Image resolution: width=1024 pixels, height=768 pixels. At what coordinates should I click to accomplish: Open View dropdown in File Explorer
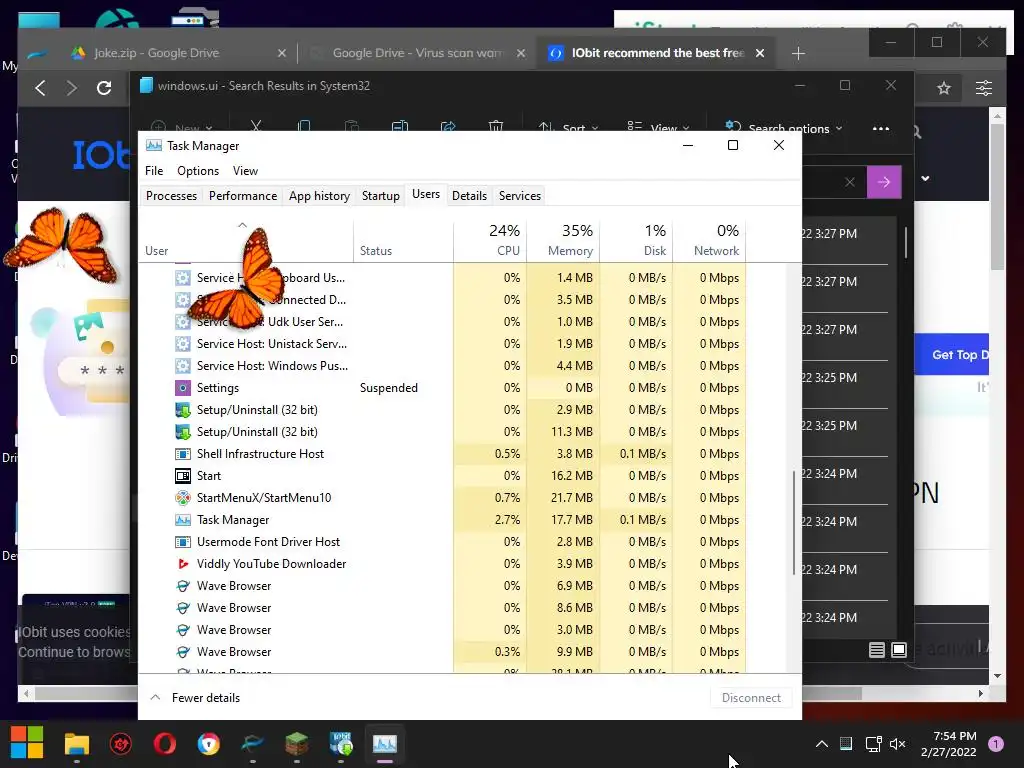pos(658,127)
